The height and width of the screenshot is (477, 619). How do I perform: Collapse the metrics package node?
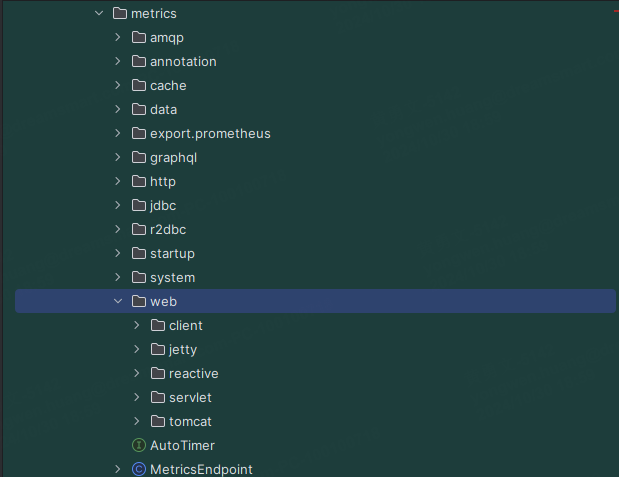98,13
